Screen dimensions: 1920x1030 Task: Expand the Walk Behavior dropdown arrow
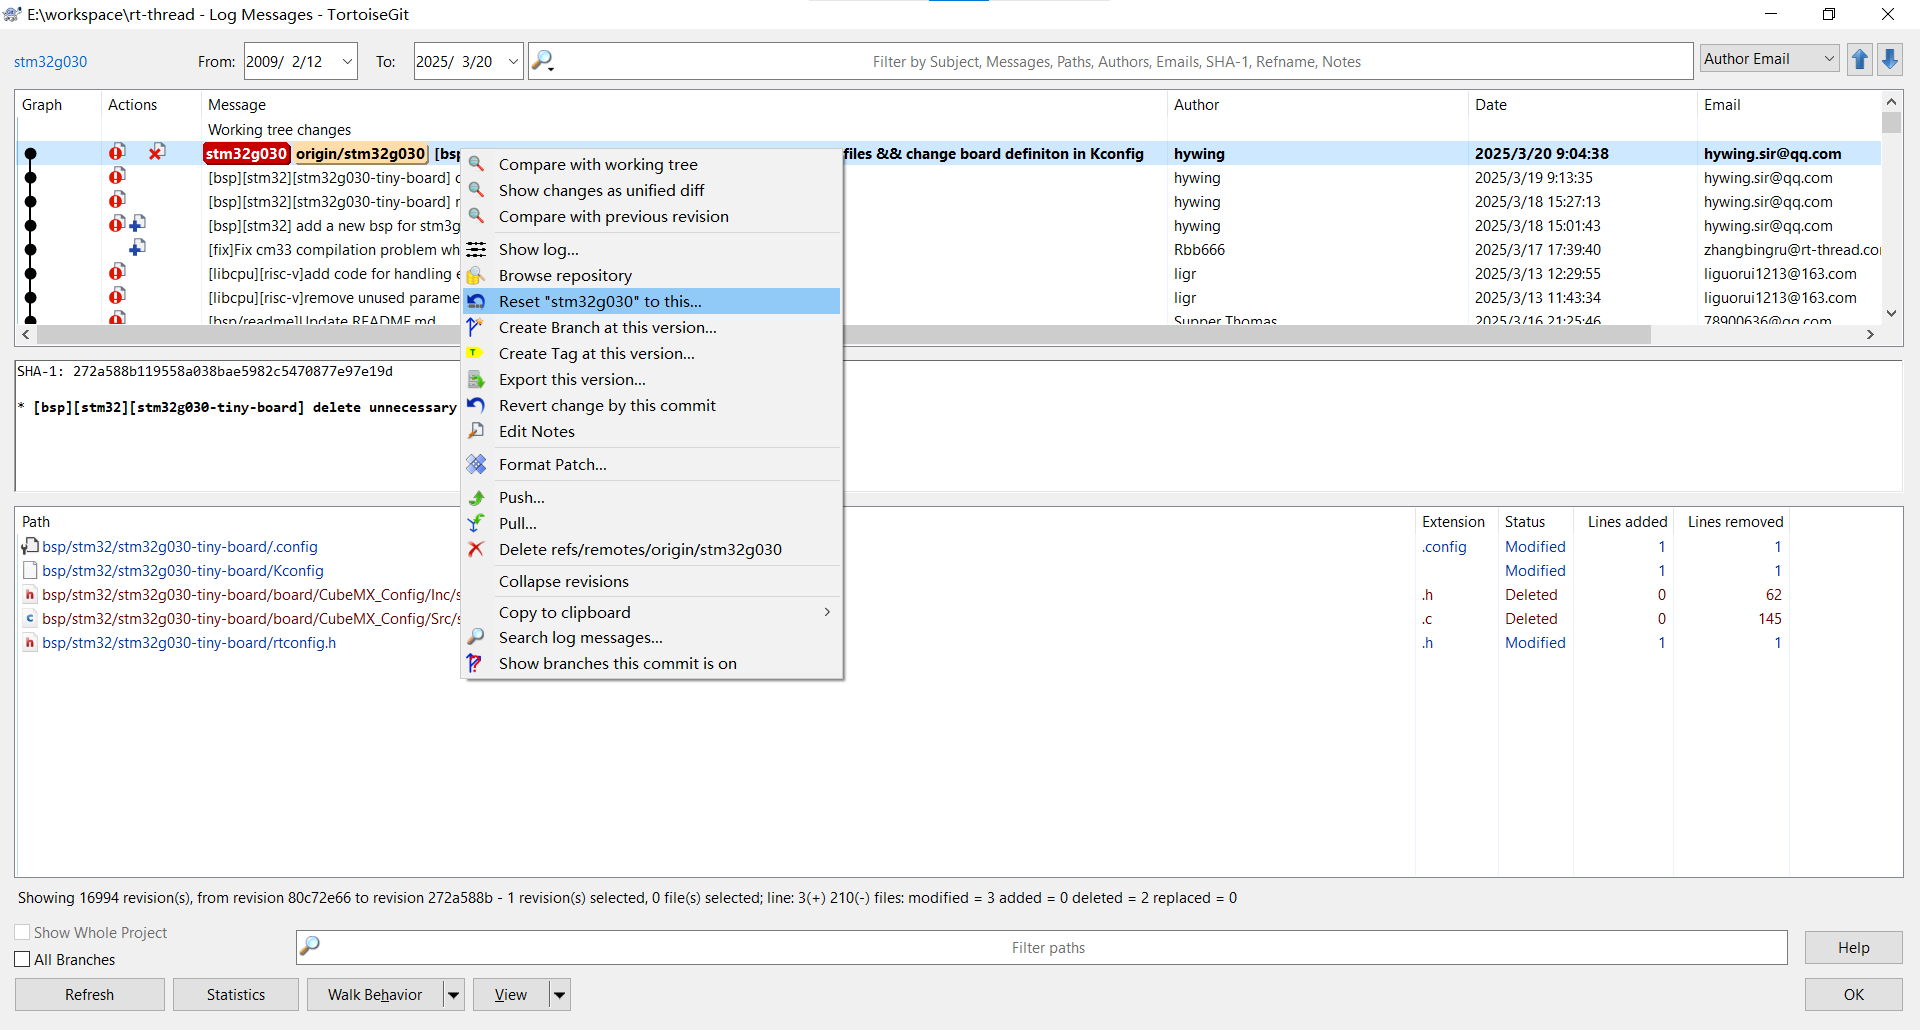pos(454,995)
